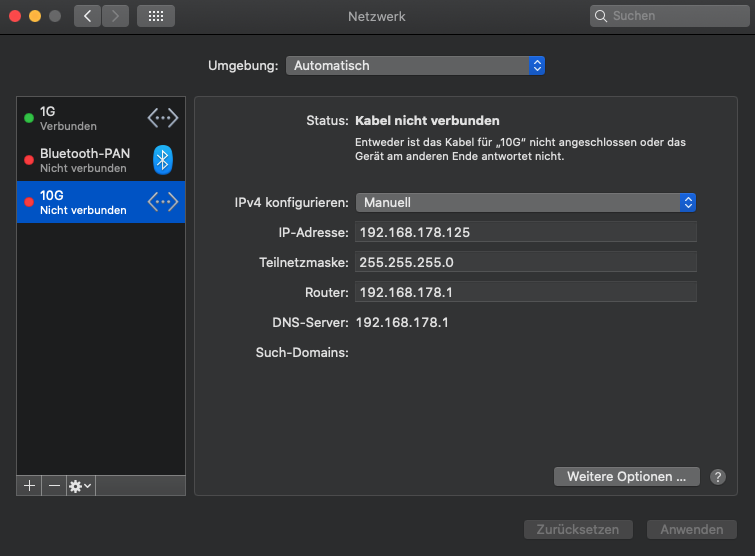The height and width of the screenshot is (556, 755).
Task: Remove the selected service with minus
Action: (x=54, y=485)
